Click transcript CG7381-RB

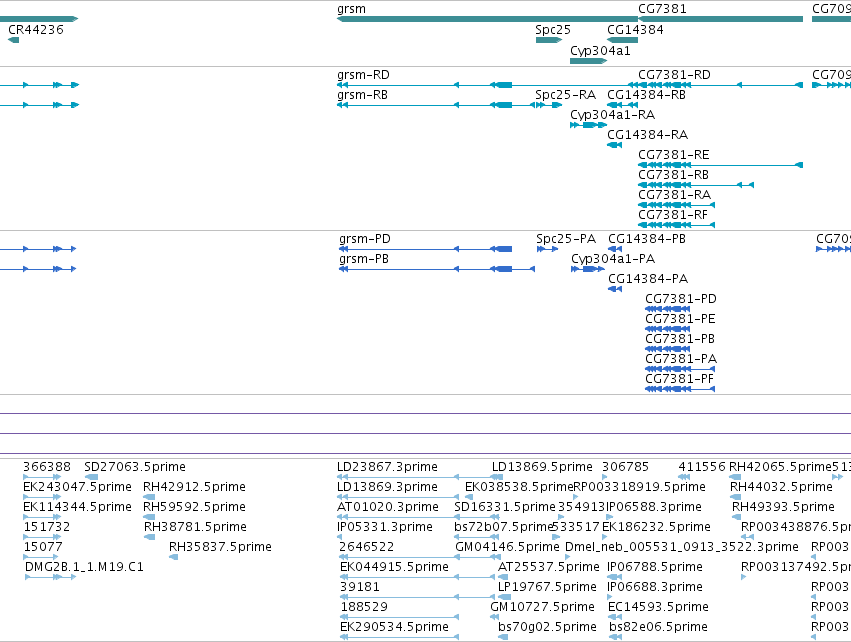click(696, 185)
